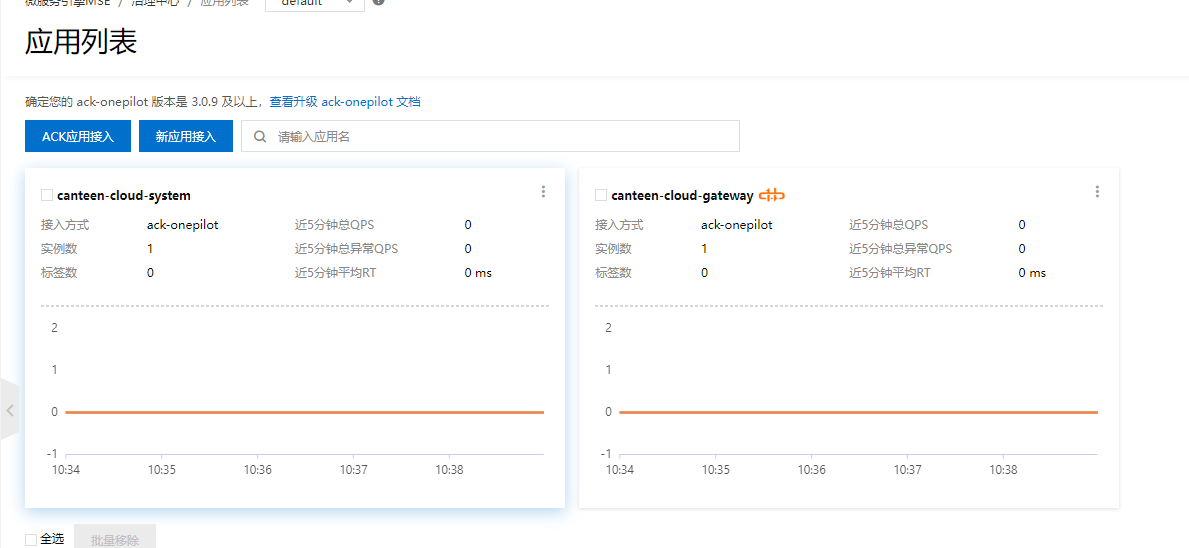Open the 查看升级 ack-onepilot 文档 link
Viewport: 1189px width, 548px height.
tap(345, 102)
